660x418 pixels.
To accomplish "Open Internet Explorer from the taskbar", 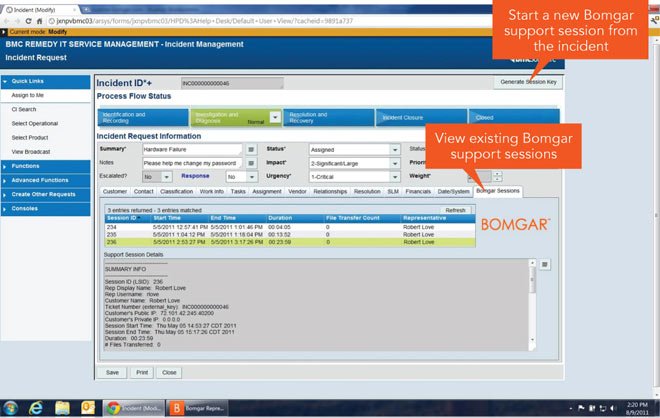I will tap(37, 407).
